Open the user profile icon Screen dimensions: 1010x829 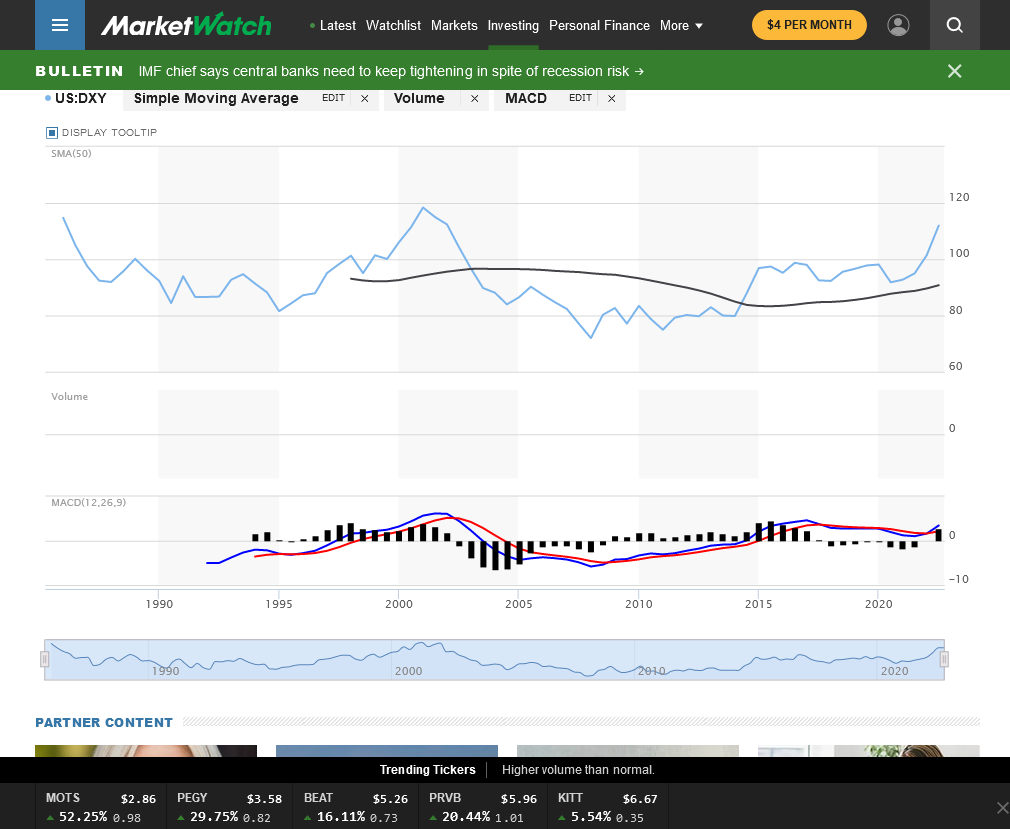(898, 25)
